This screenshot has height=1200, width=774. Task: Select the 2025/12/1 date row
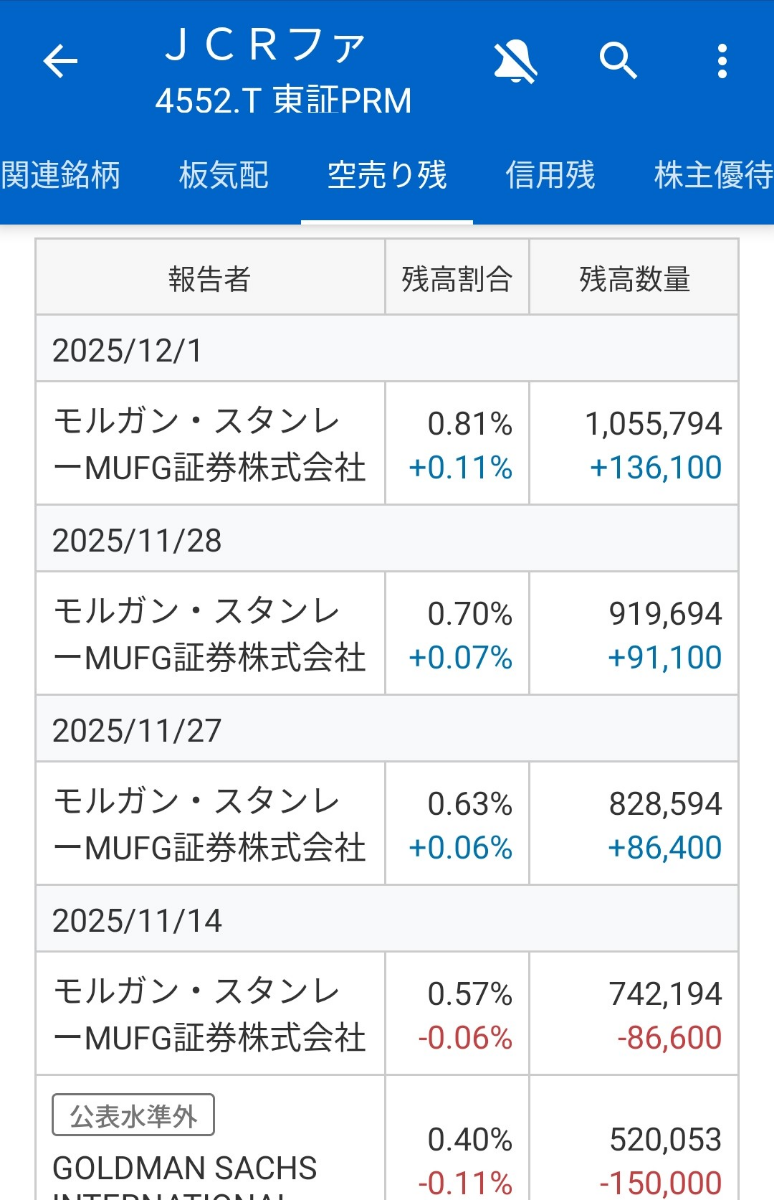tap(386, 350)
